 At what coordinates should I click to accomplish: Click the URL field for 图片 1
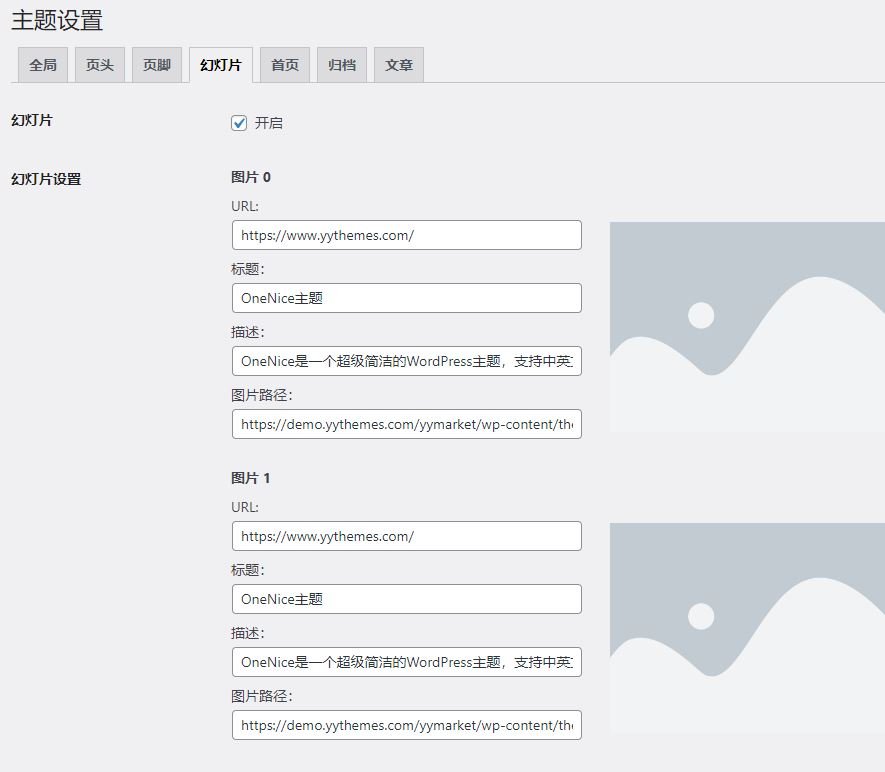pyautogui.click(x=406, y=536)
